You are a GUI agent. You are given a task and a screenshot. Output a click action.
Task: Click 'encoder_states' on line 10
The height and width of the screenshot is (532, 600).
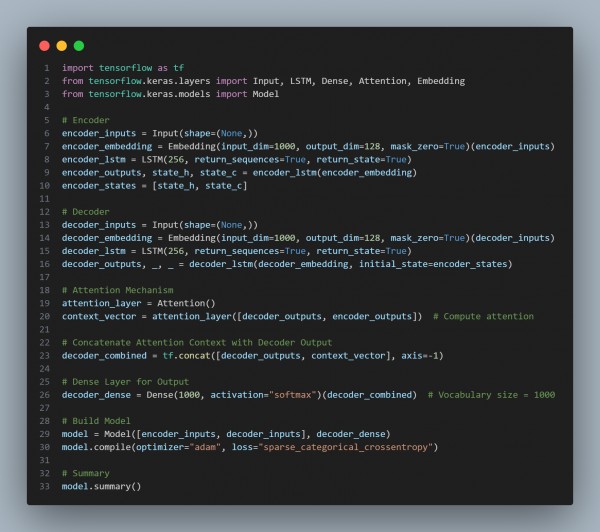point(99,186)
